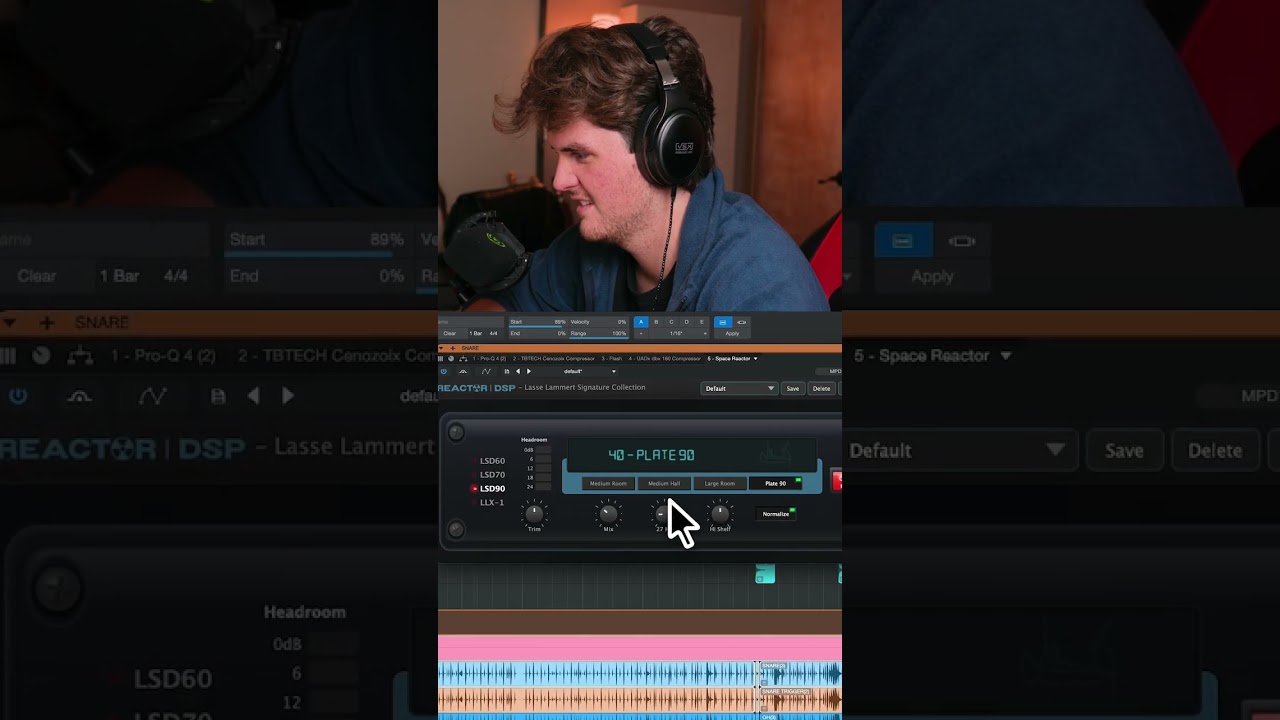This screenshot has height=720, width=1280.
Task: Select the Plate 90 preset button
Action: click(775, 483)
